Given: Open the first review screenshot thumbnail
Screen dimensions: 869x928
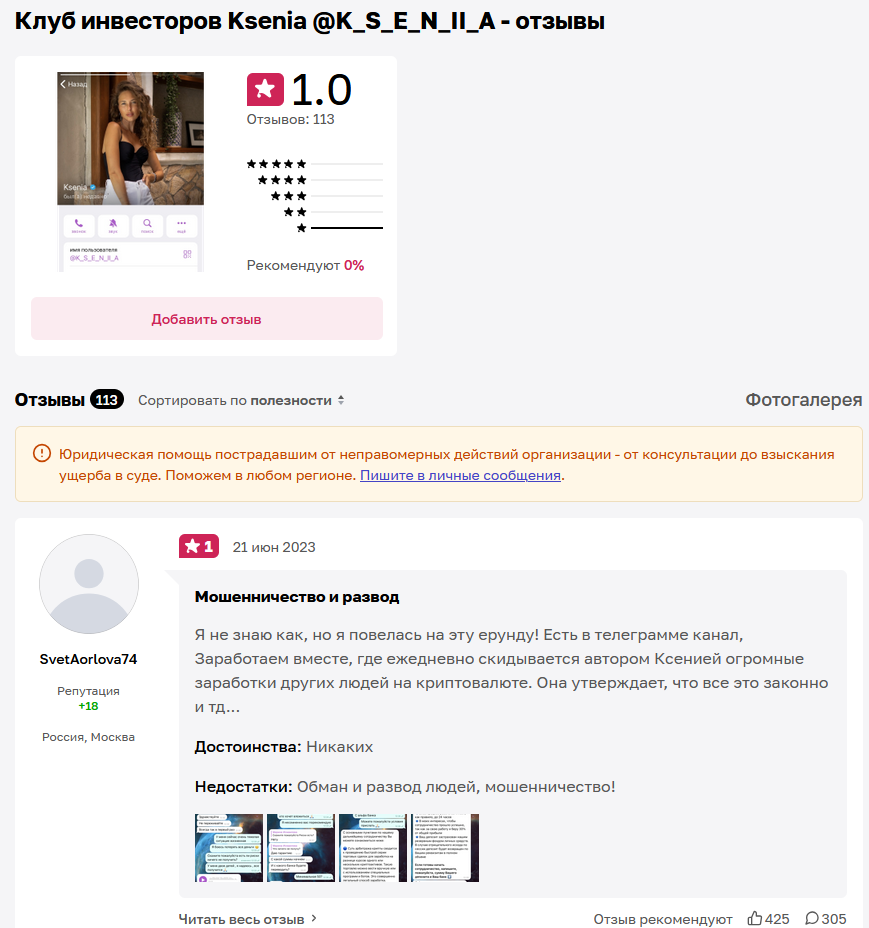Looking at the screenshot, I should [229, 848].
